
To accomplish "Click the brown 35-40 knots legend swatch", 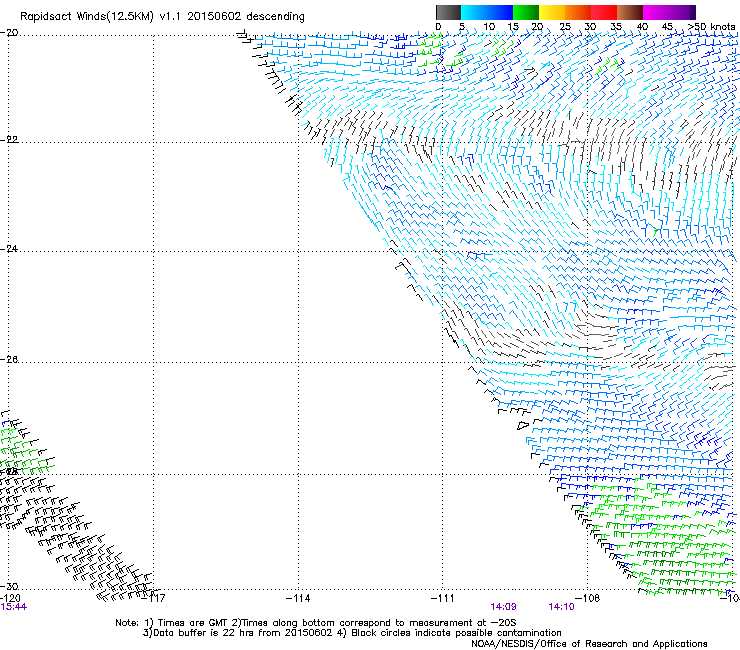I will (630, 12).
